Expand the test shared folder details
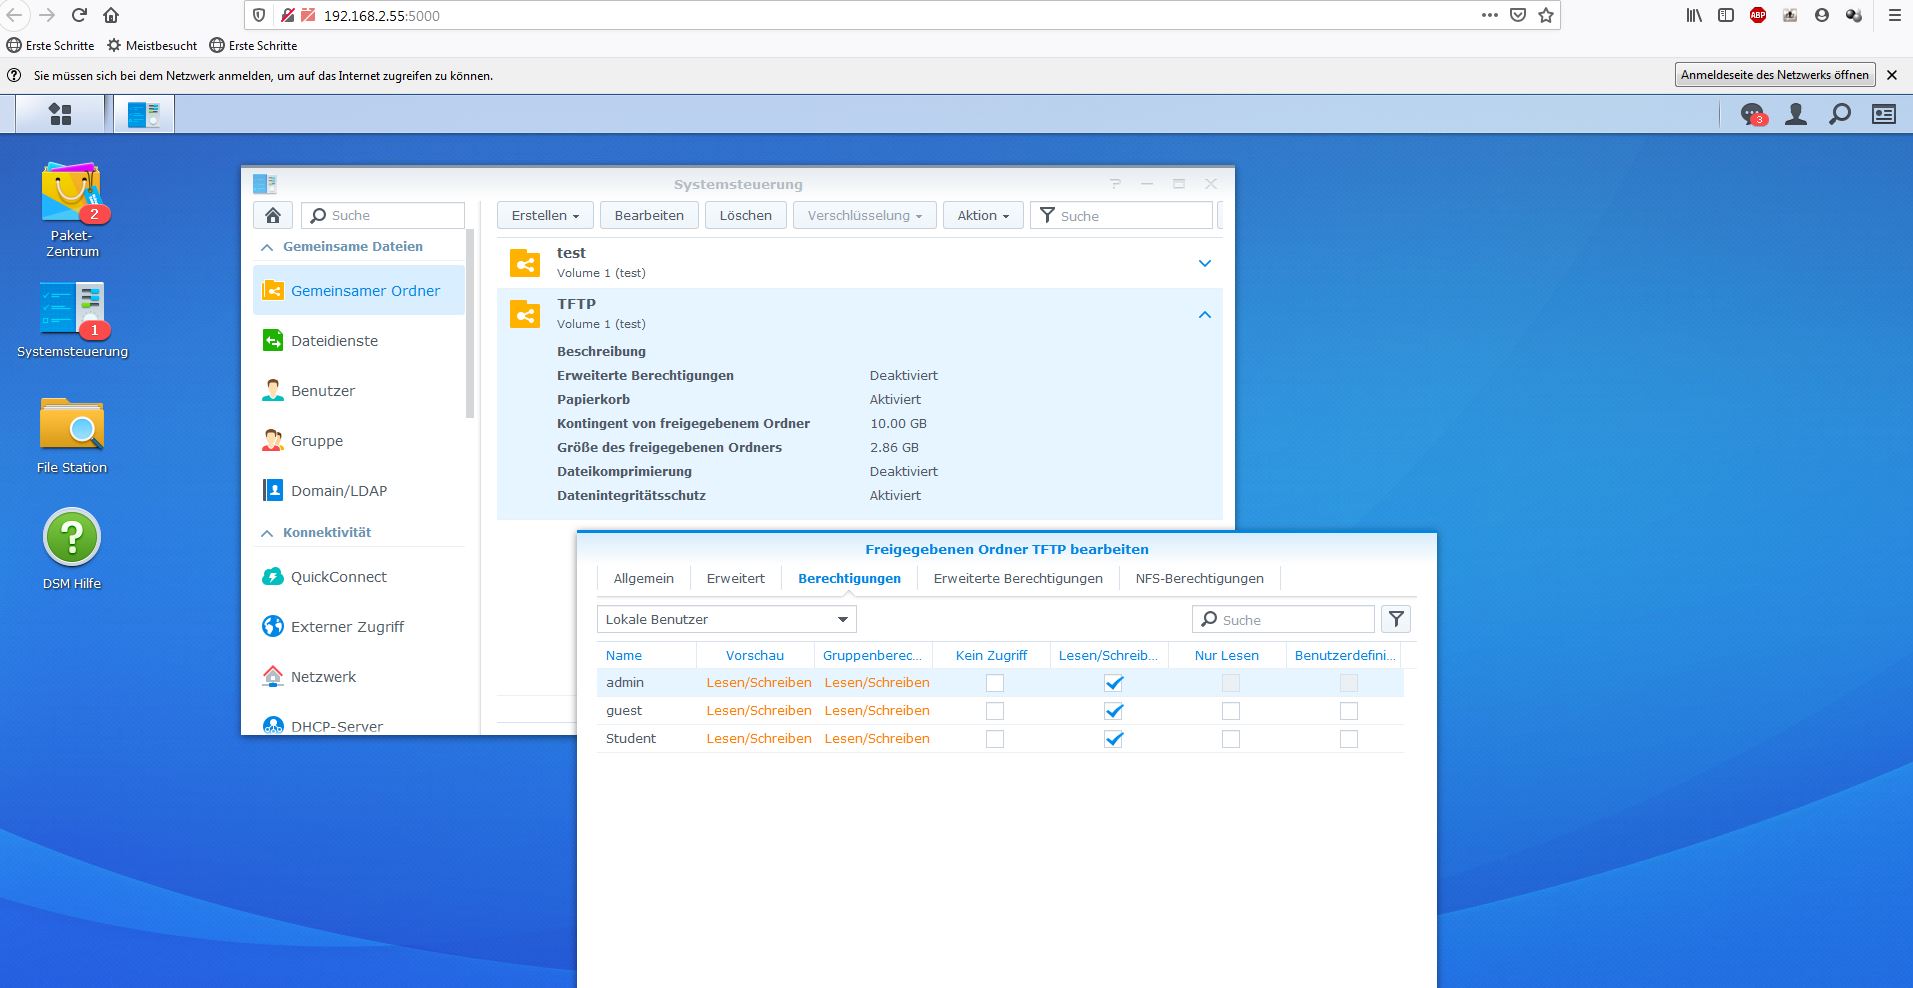Screen dimensions: 1913x988 click(1205, 263)
